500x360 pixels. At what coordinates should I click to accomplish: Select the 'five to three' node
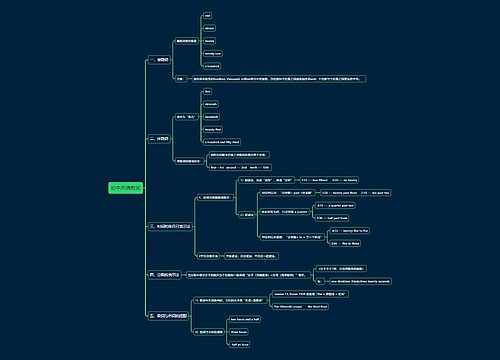pyautogui.click(x=345, y=244)
